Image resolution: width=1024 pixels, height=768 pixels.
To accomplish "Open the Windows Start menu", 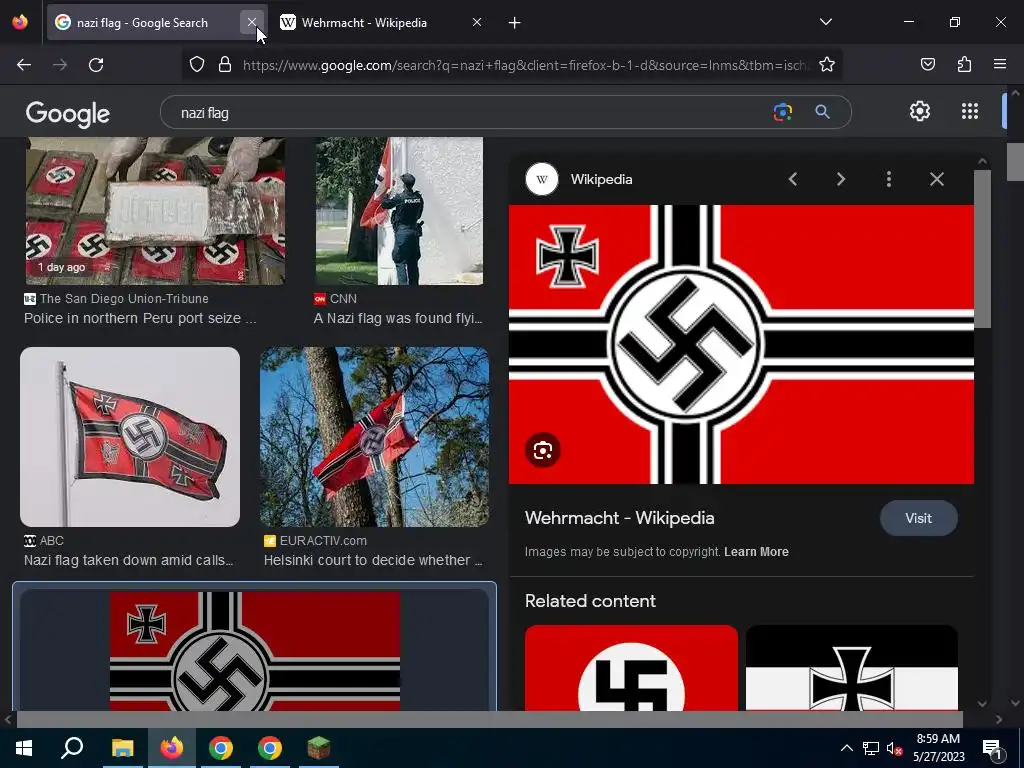I will pos(24,748).
